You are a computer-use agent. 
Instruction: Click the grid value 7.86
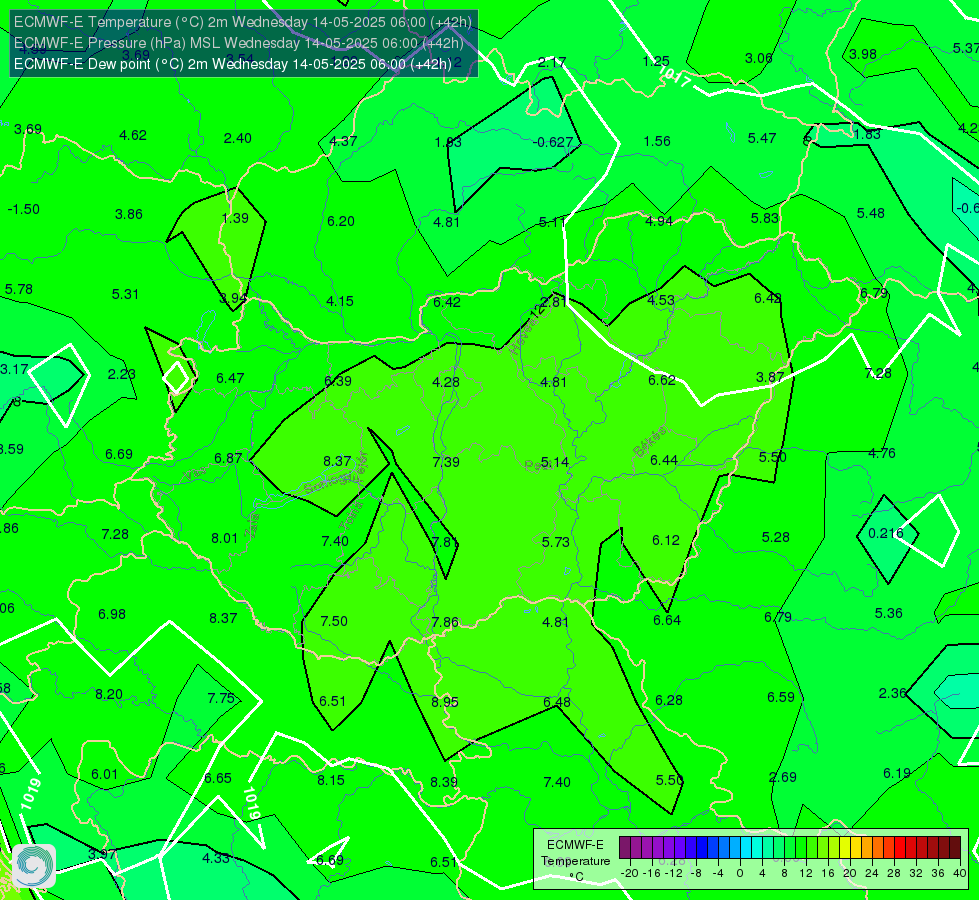[x=445, y=622]
